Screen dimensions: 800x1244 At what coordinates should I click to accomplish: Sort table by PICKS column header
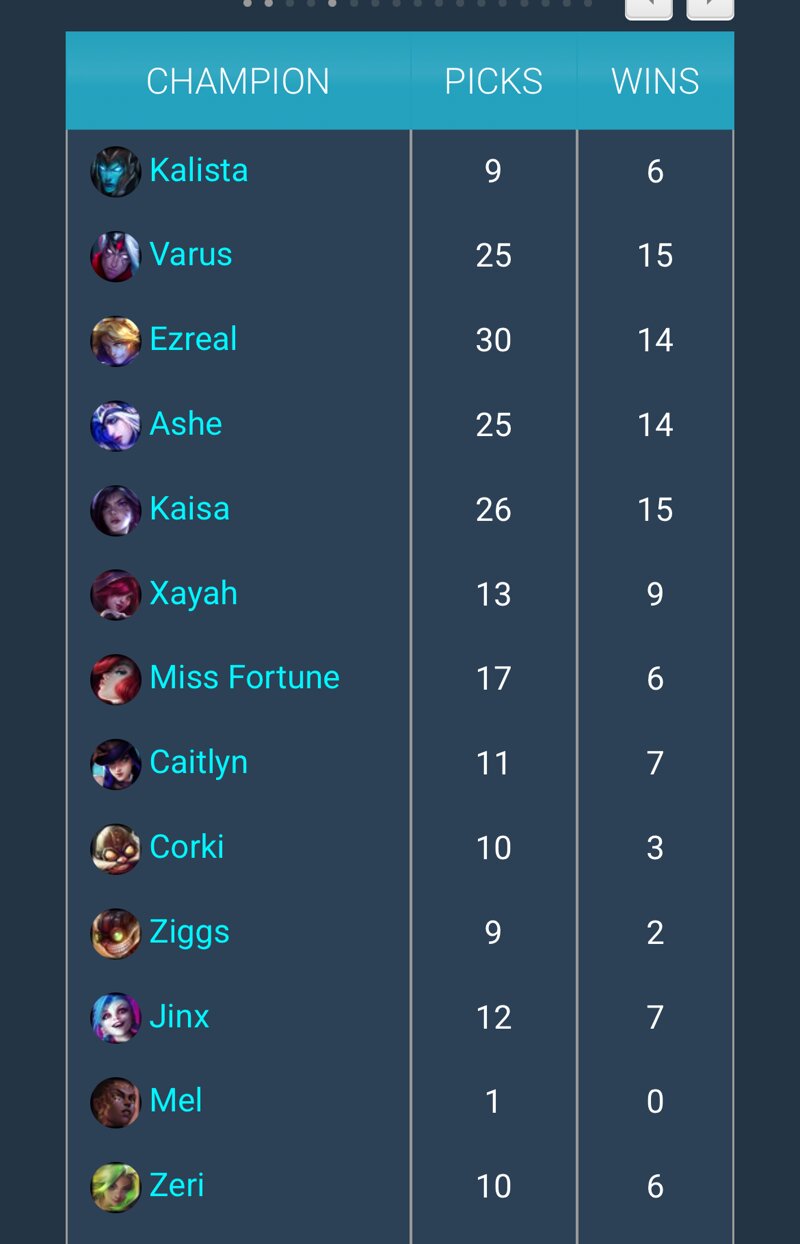[494, 81]
